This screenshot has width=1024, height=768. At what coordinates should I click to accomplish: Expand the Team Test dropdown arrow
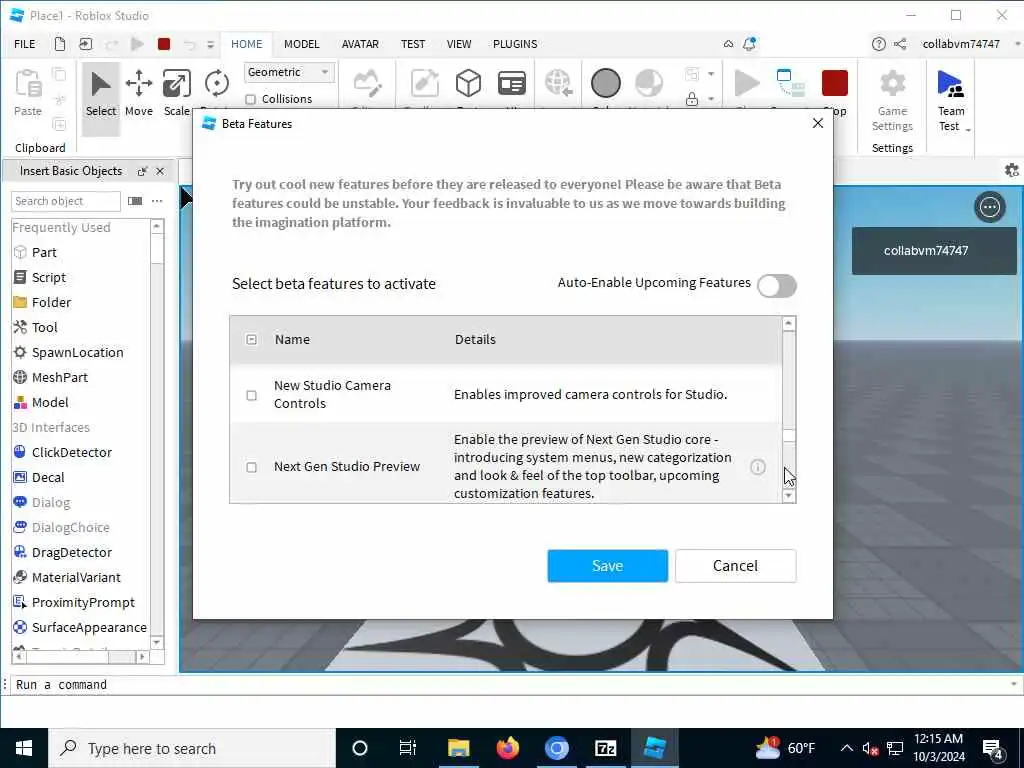[968, 129]
